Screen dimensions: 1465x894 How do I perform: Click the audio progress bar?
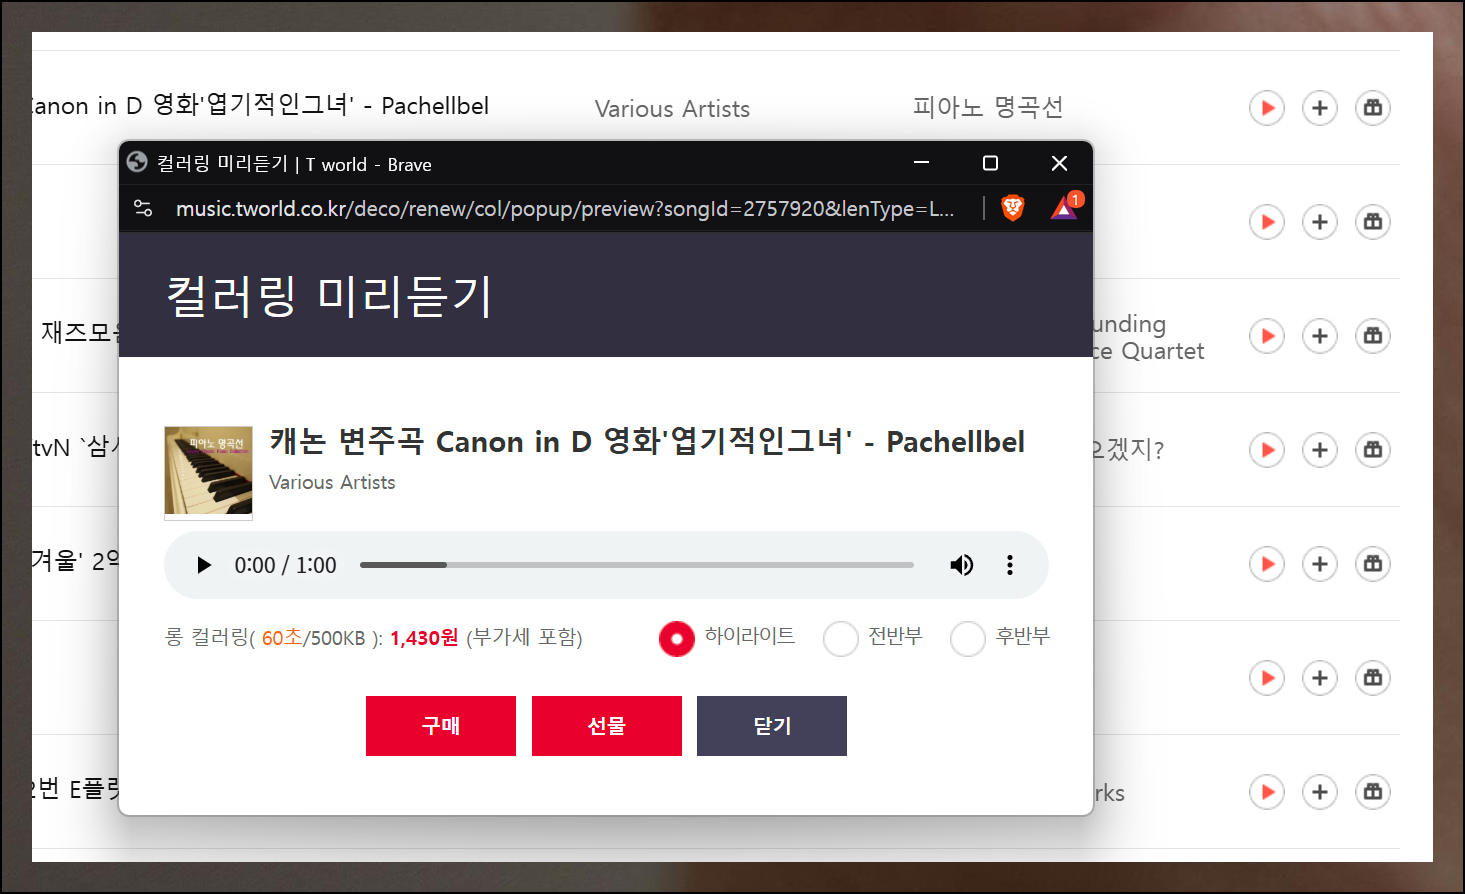[x=637, y=565]
